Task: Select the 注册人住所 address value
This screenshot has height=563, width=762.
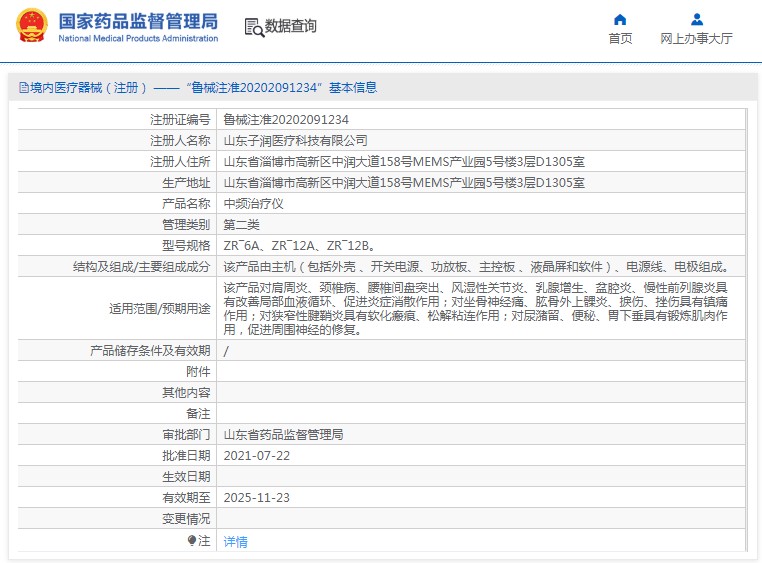Action: pos(404,162)
